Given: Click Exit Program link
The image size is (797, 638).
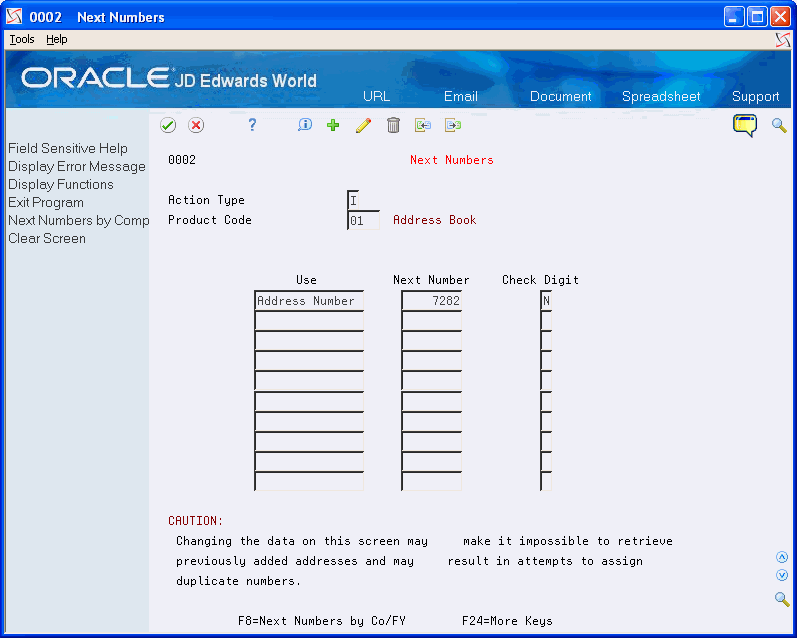Looking at the screenshot, I should pos(46,202).
